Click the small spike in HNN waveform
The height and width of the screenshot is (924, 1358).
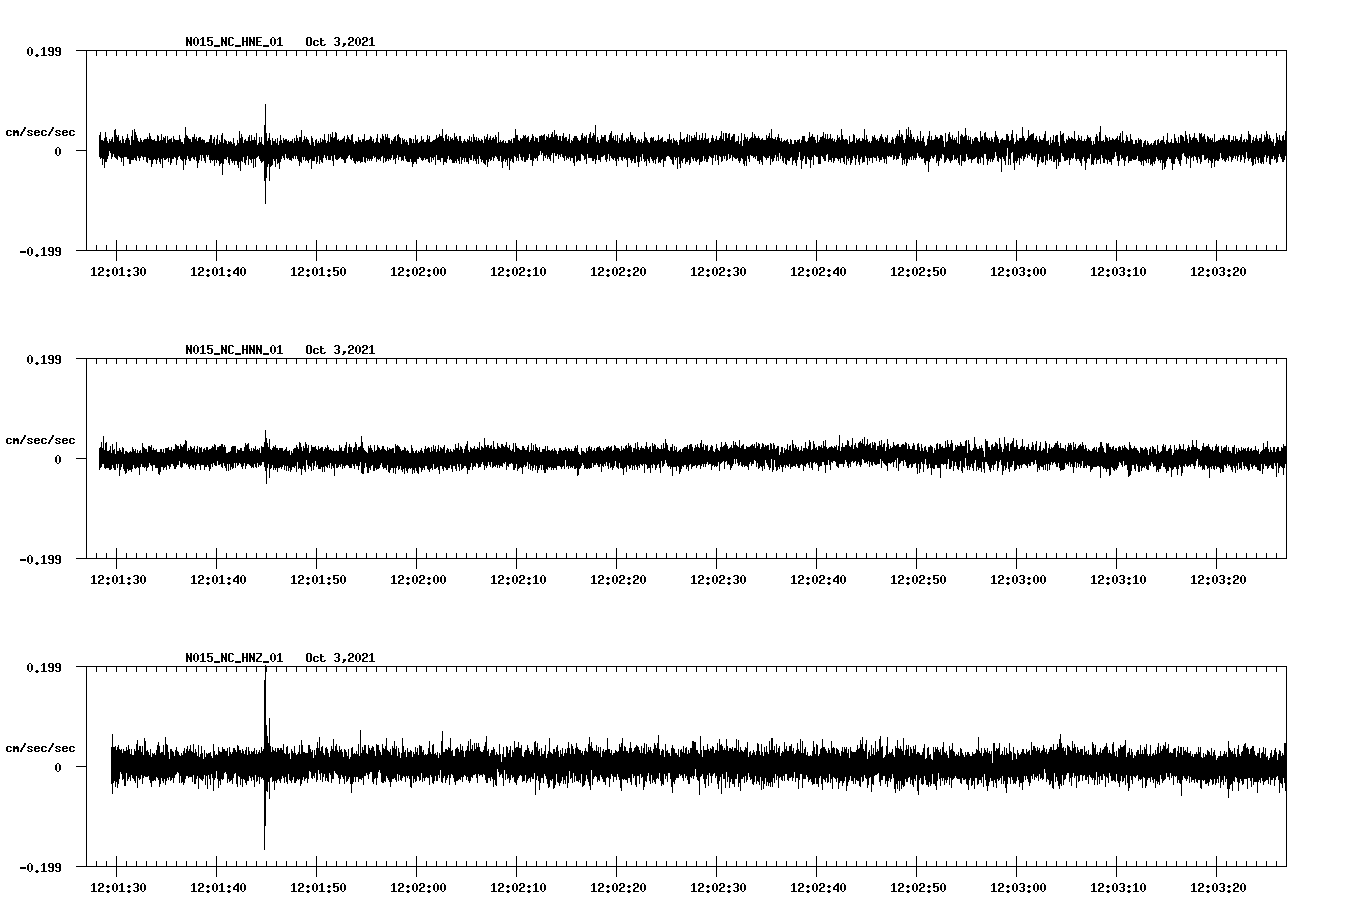pos(266,457)
